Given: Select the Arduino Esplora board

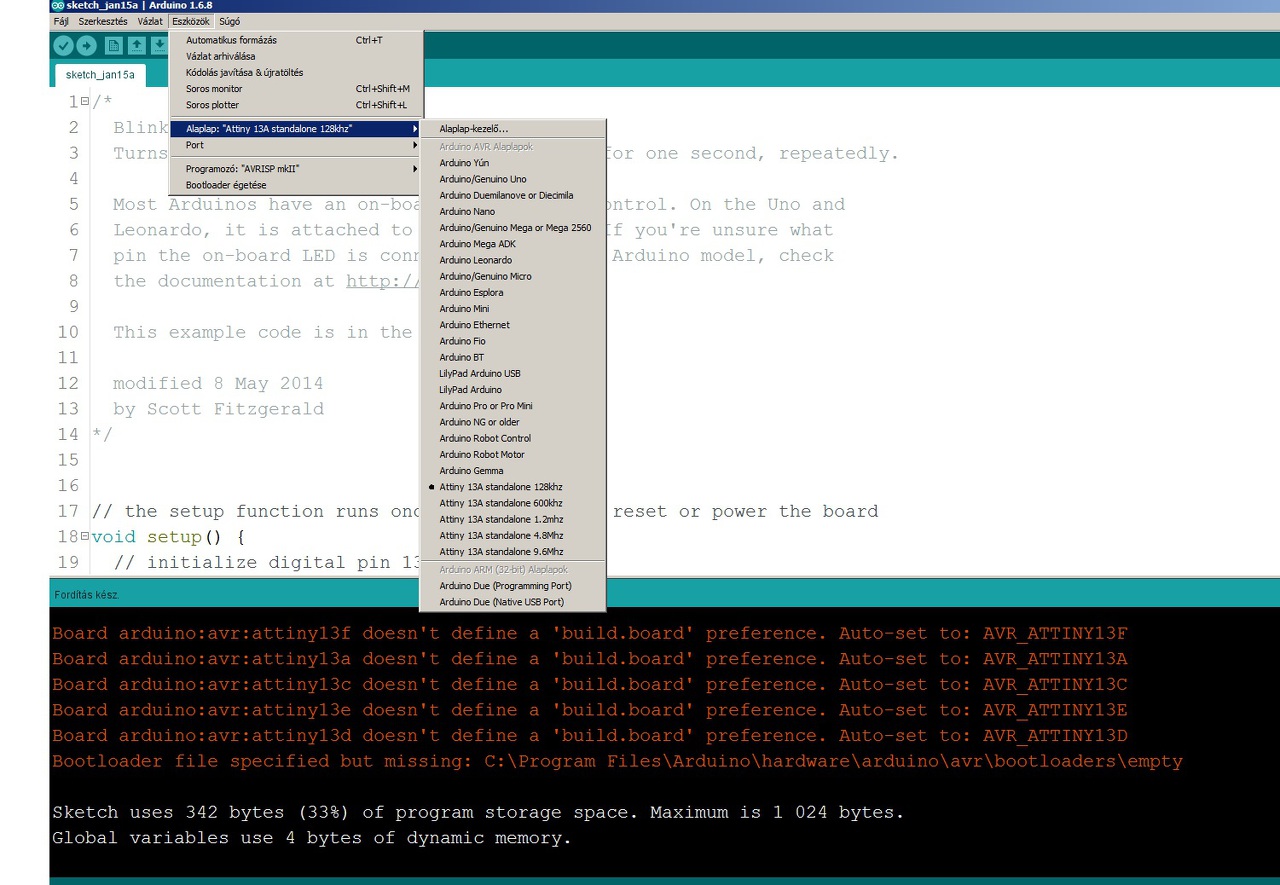Looking at the screenshot, I should (x=513, y=292).
